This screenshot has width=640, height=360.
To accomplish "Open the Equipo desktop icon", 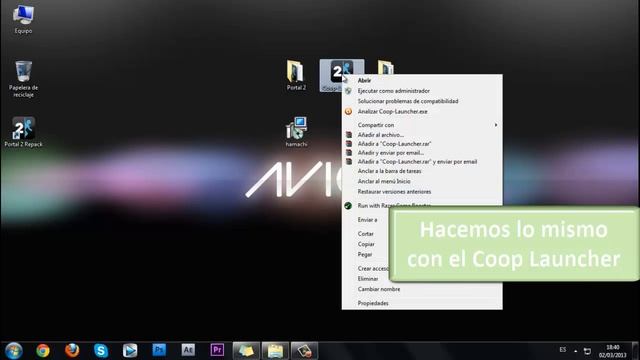I will pyautogui.click(x=23, y=19).
